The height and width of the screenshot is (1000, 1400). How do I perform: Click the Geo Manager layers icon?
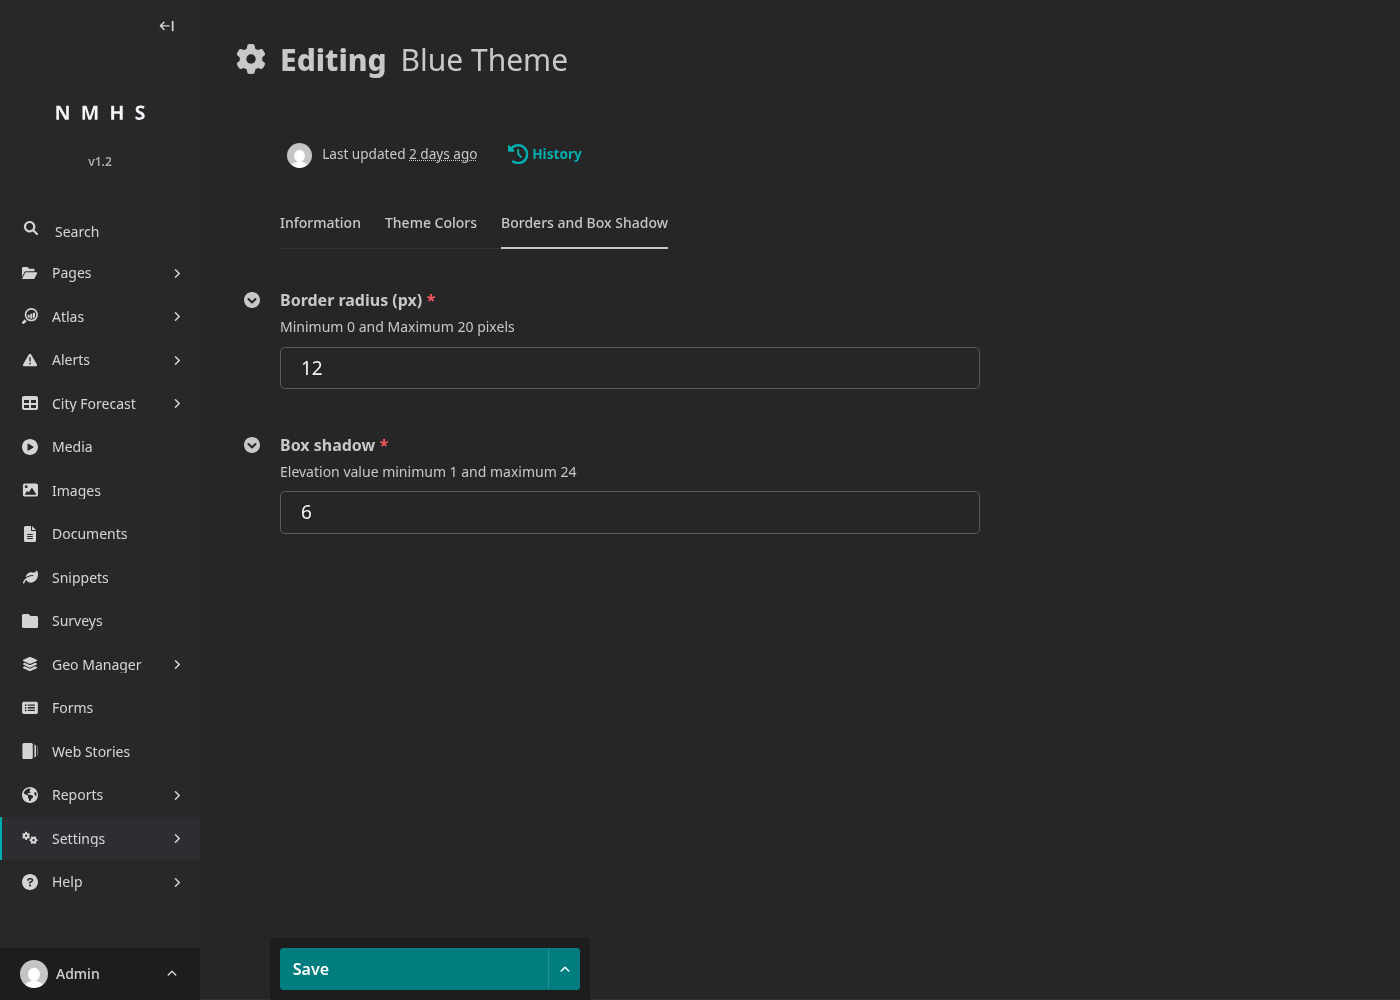(x=30, y=664)
